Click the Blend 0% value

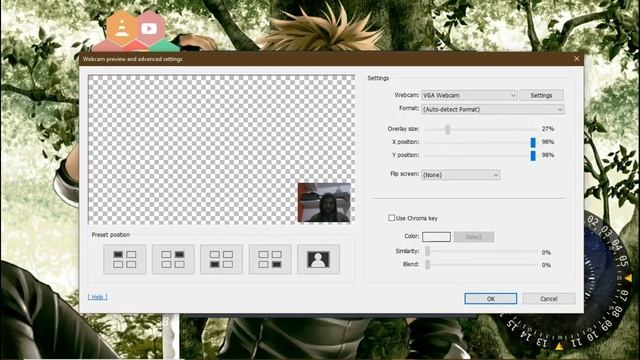pyautogui.click(x=546, y=265)
